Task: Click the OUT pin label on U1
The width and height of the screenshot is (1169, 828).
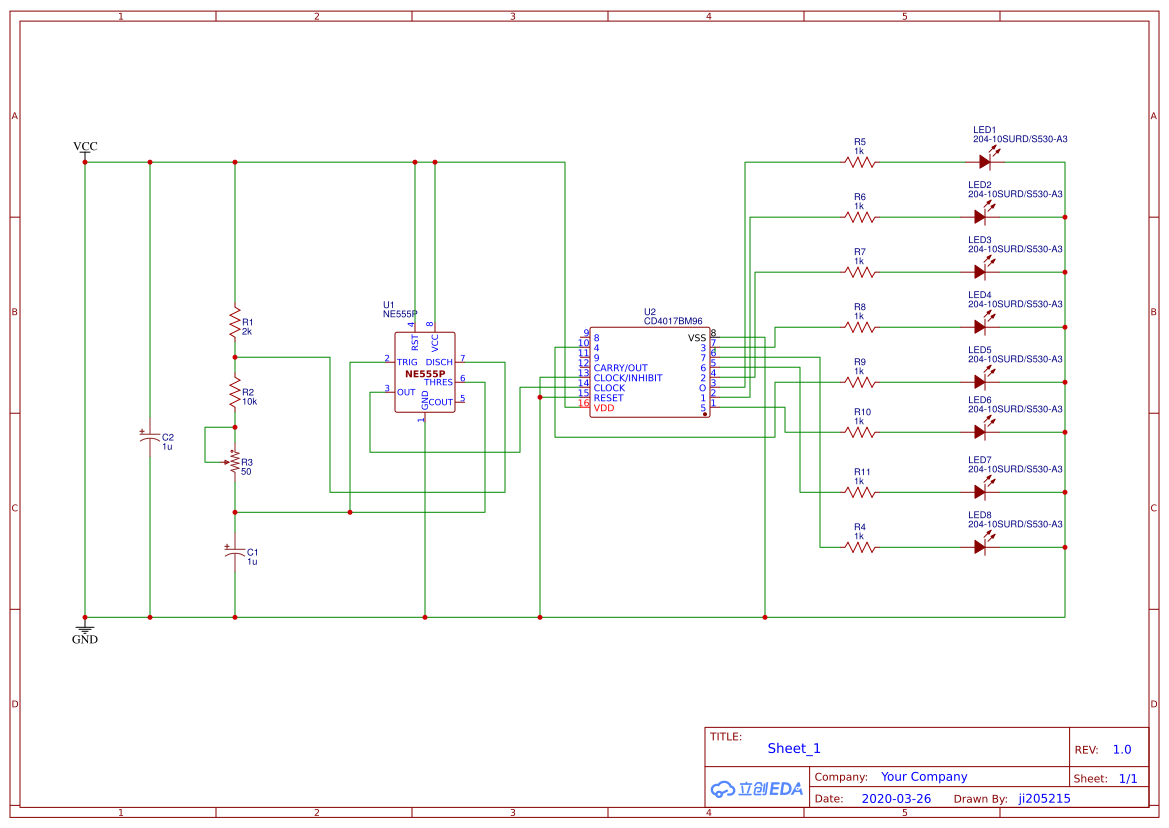Action: [x=406, y=392]
